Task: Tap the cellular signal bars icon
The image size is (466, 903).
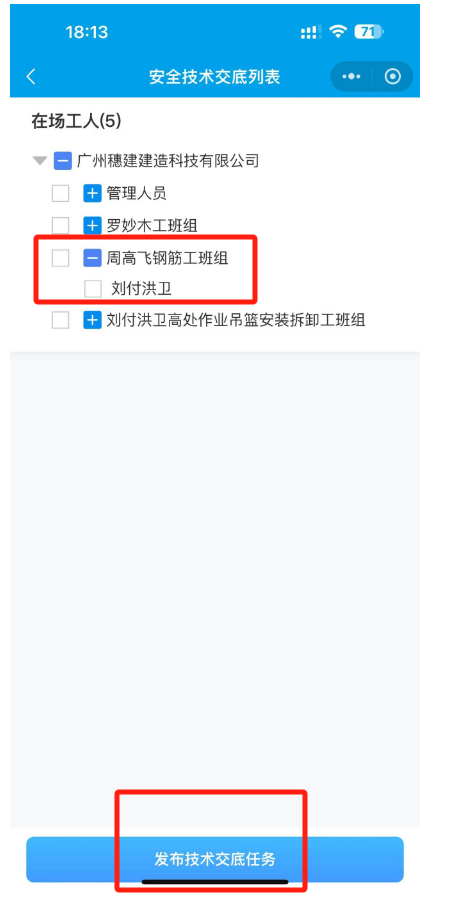Action: coord(311,32)
